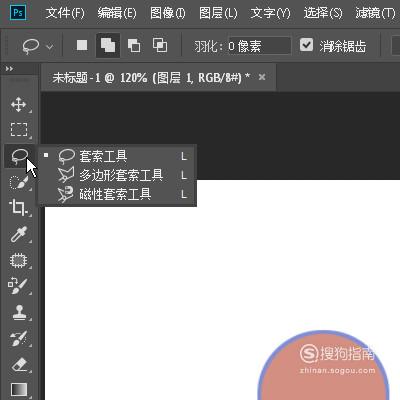400x400 pixels.
Task: Open the 编辑(E) menu
Action: 117,13
